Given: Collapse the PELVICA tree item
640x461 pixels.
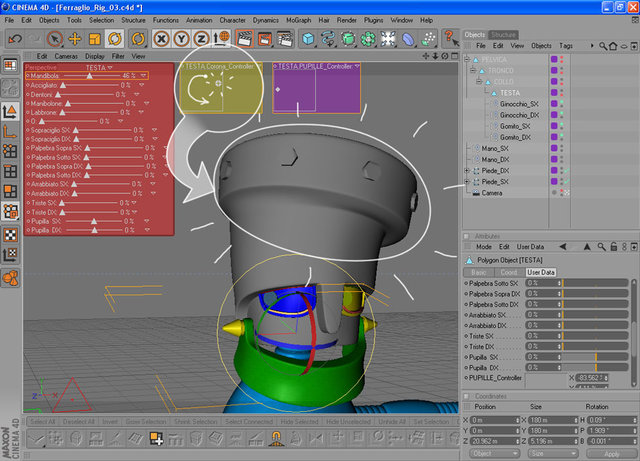Looking at the screenshot, I should point(467,60).
